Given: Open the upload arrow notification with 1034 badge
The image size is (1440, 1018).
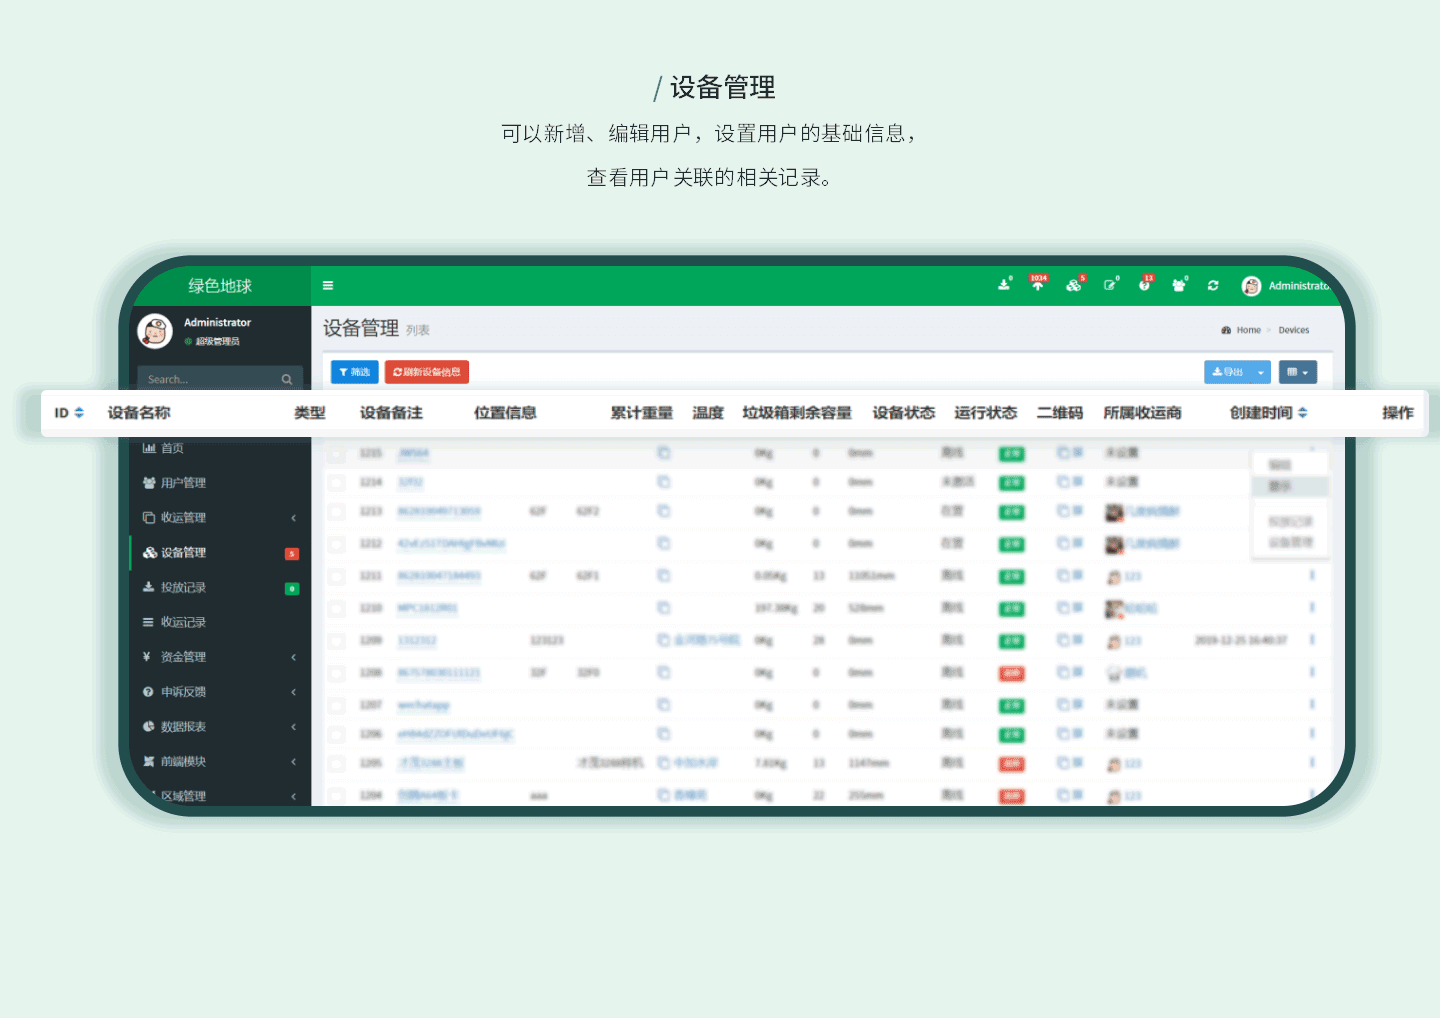Looking at the screenshot, I should tap(1038, 285).
